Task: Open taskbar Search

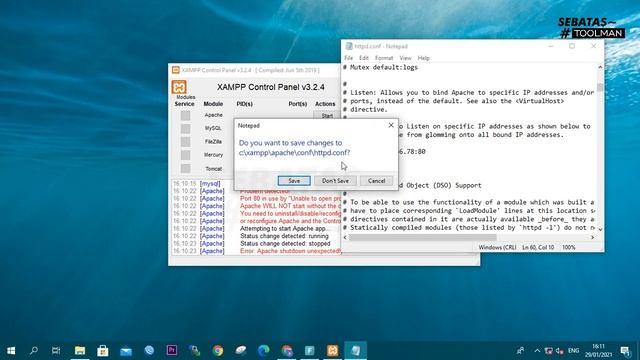Action: pos(34,350)
